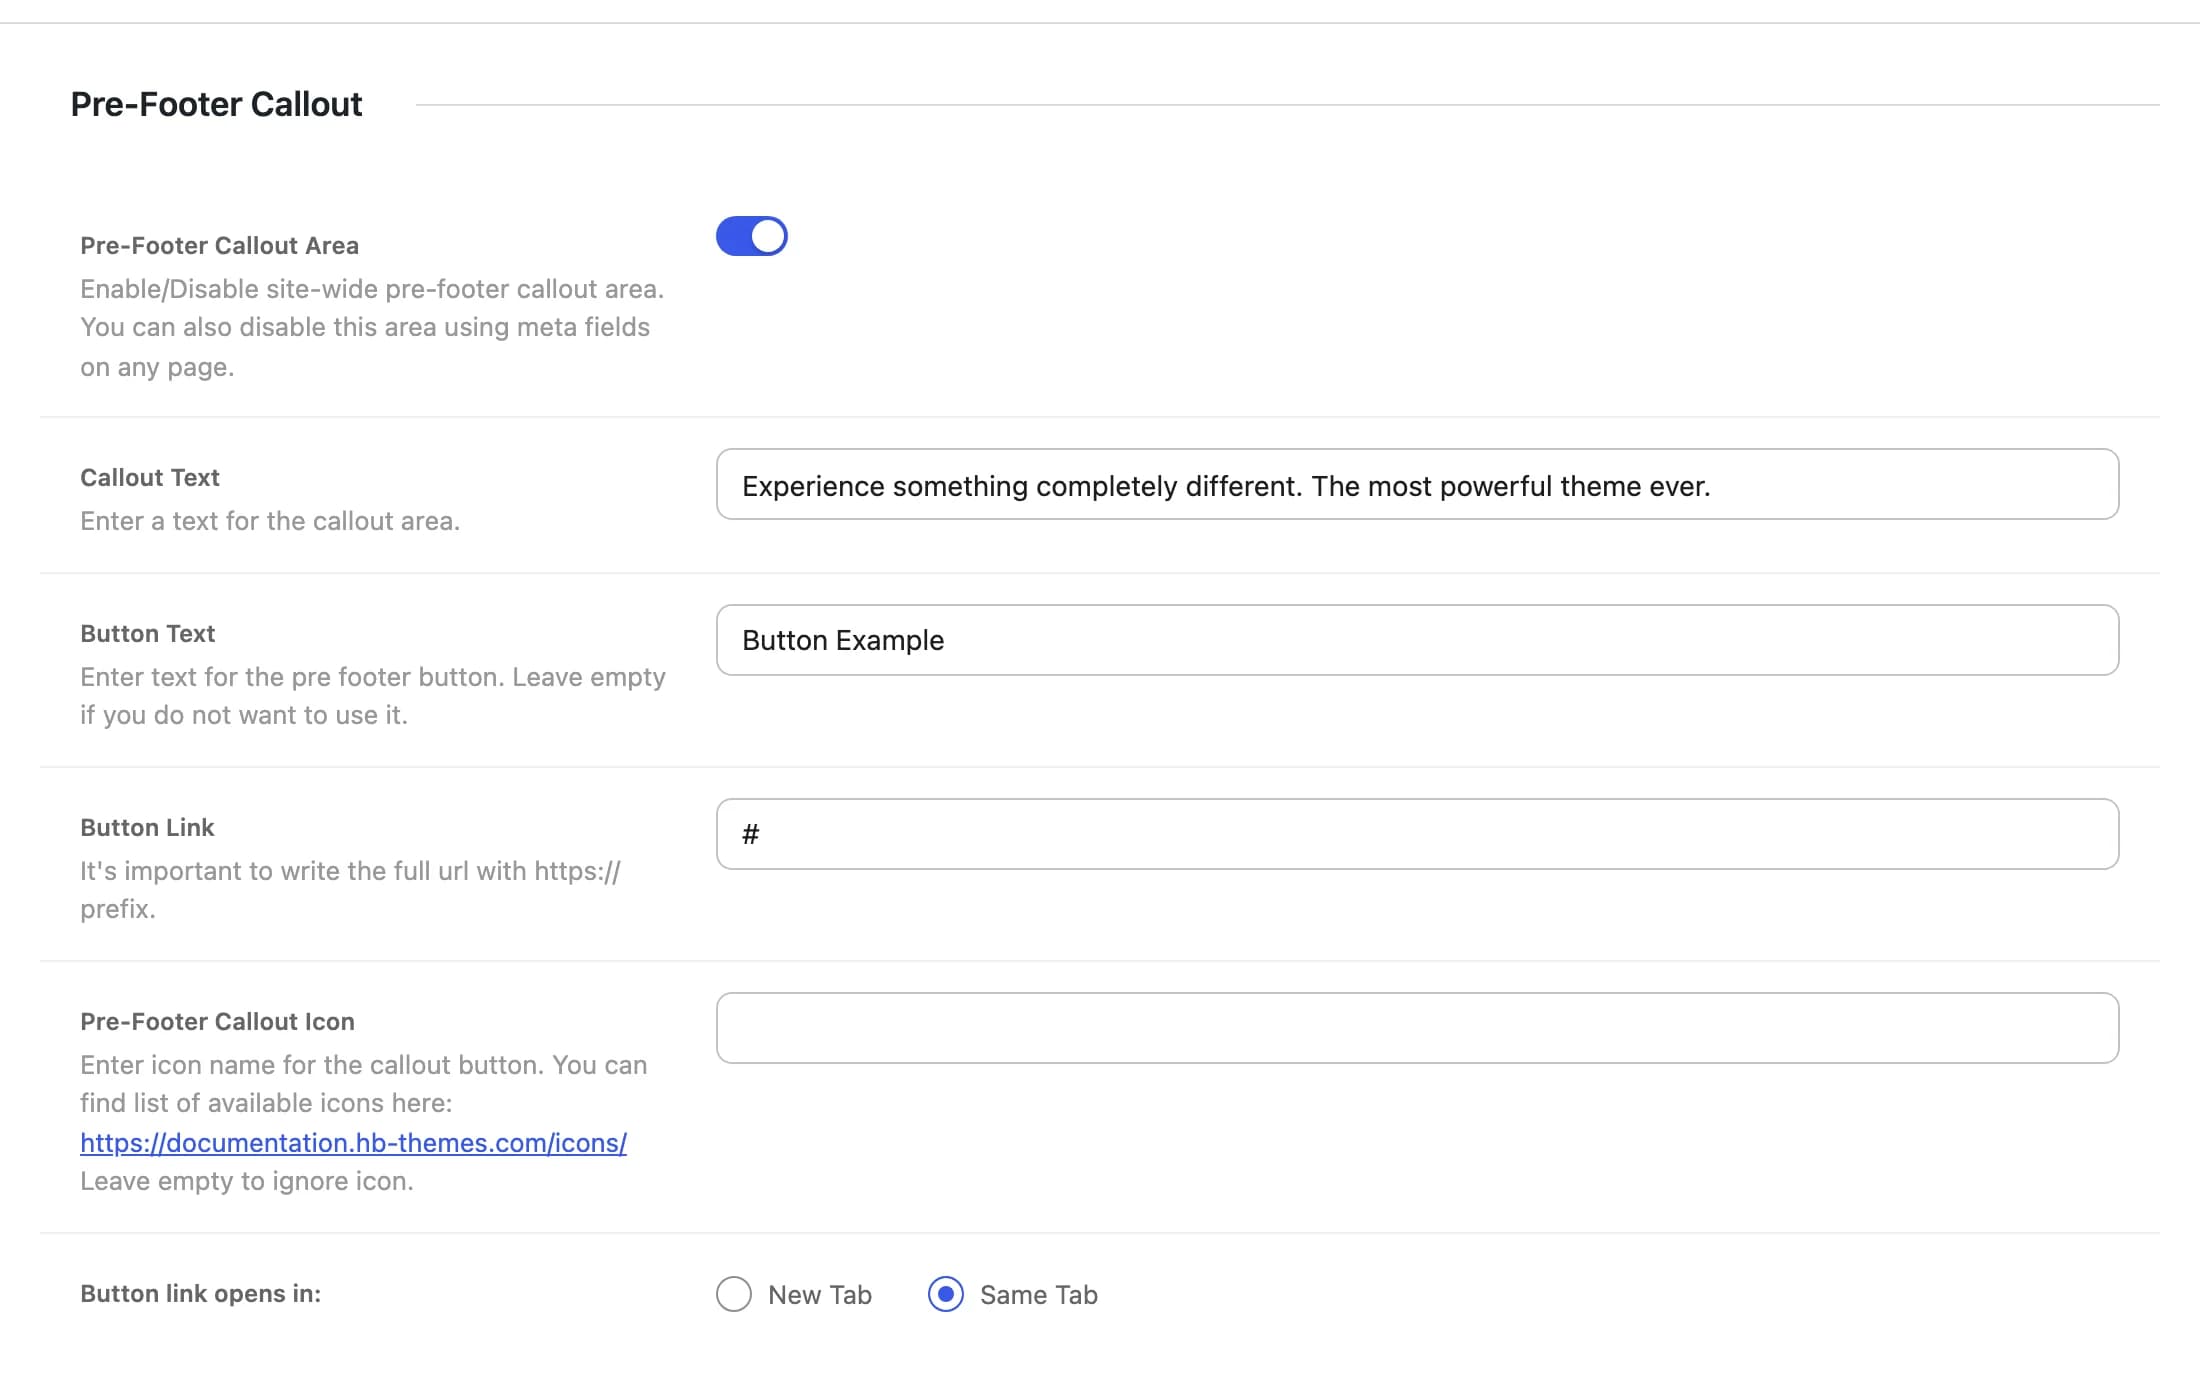Select the New Tab radio button
The width and height of the screenshot is (2200, 1394).
(x=734, y=1294)
